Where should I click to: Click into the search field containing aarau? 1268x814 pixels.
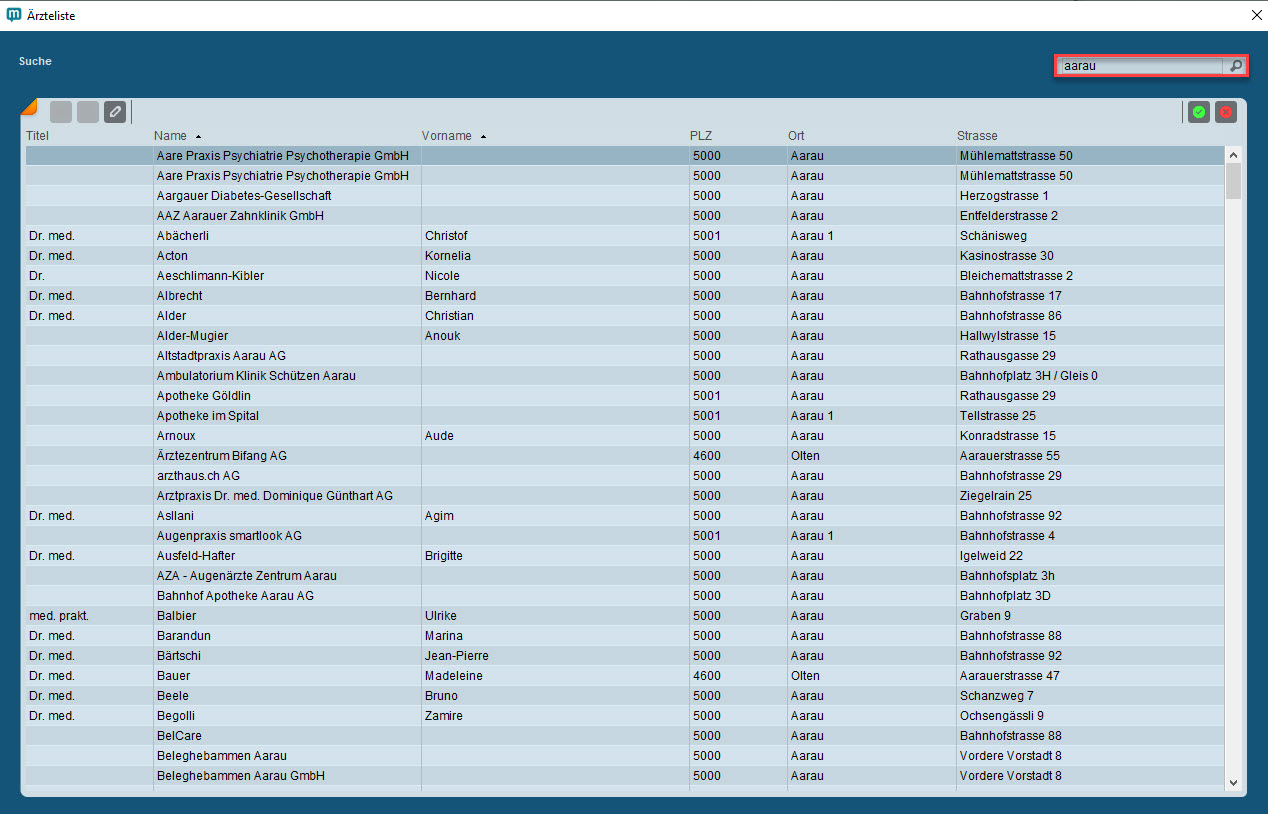pyautogui.click(x=1140, y=66)
